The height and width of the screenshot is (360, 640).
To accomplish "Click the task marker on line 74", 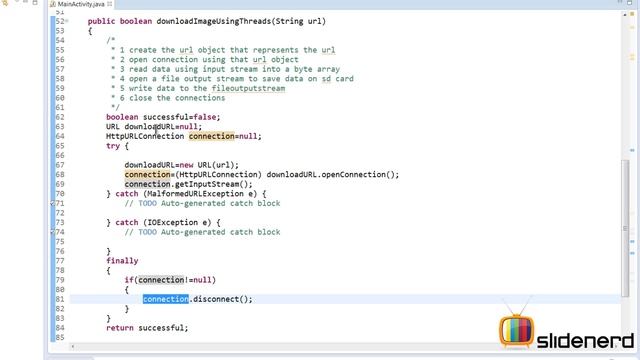I will pyautogui.click(x=53, y=231).
